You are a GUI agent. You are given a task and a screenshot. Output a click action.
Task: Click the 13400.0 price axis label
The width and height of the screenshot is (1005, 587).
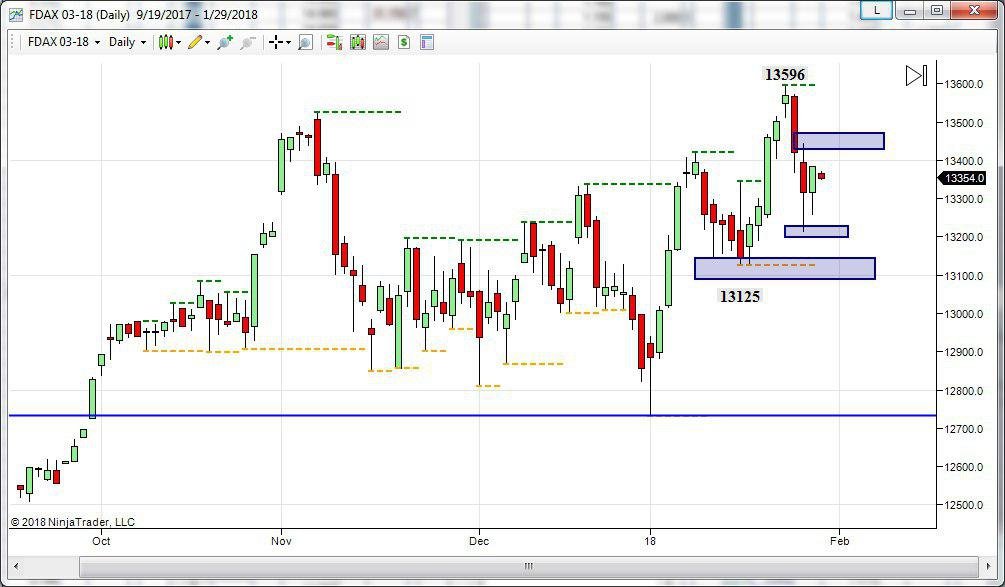[963, 161]
